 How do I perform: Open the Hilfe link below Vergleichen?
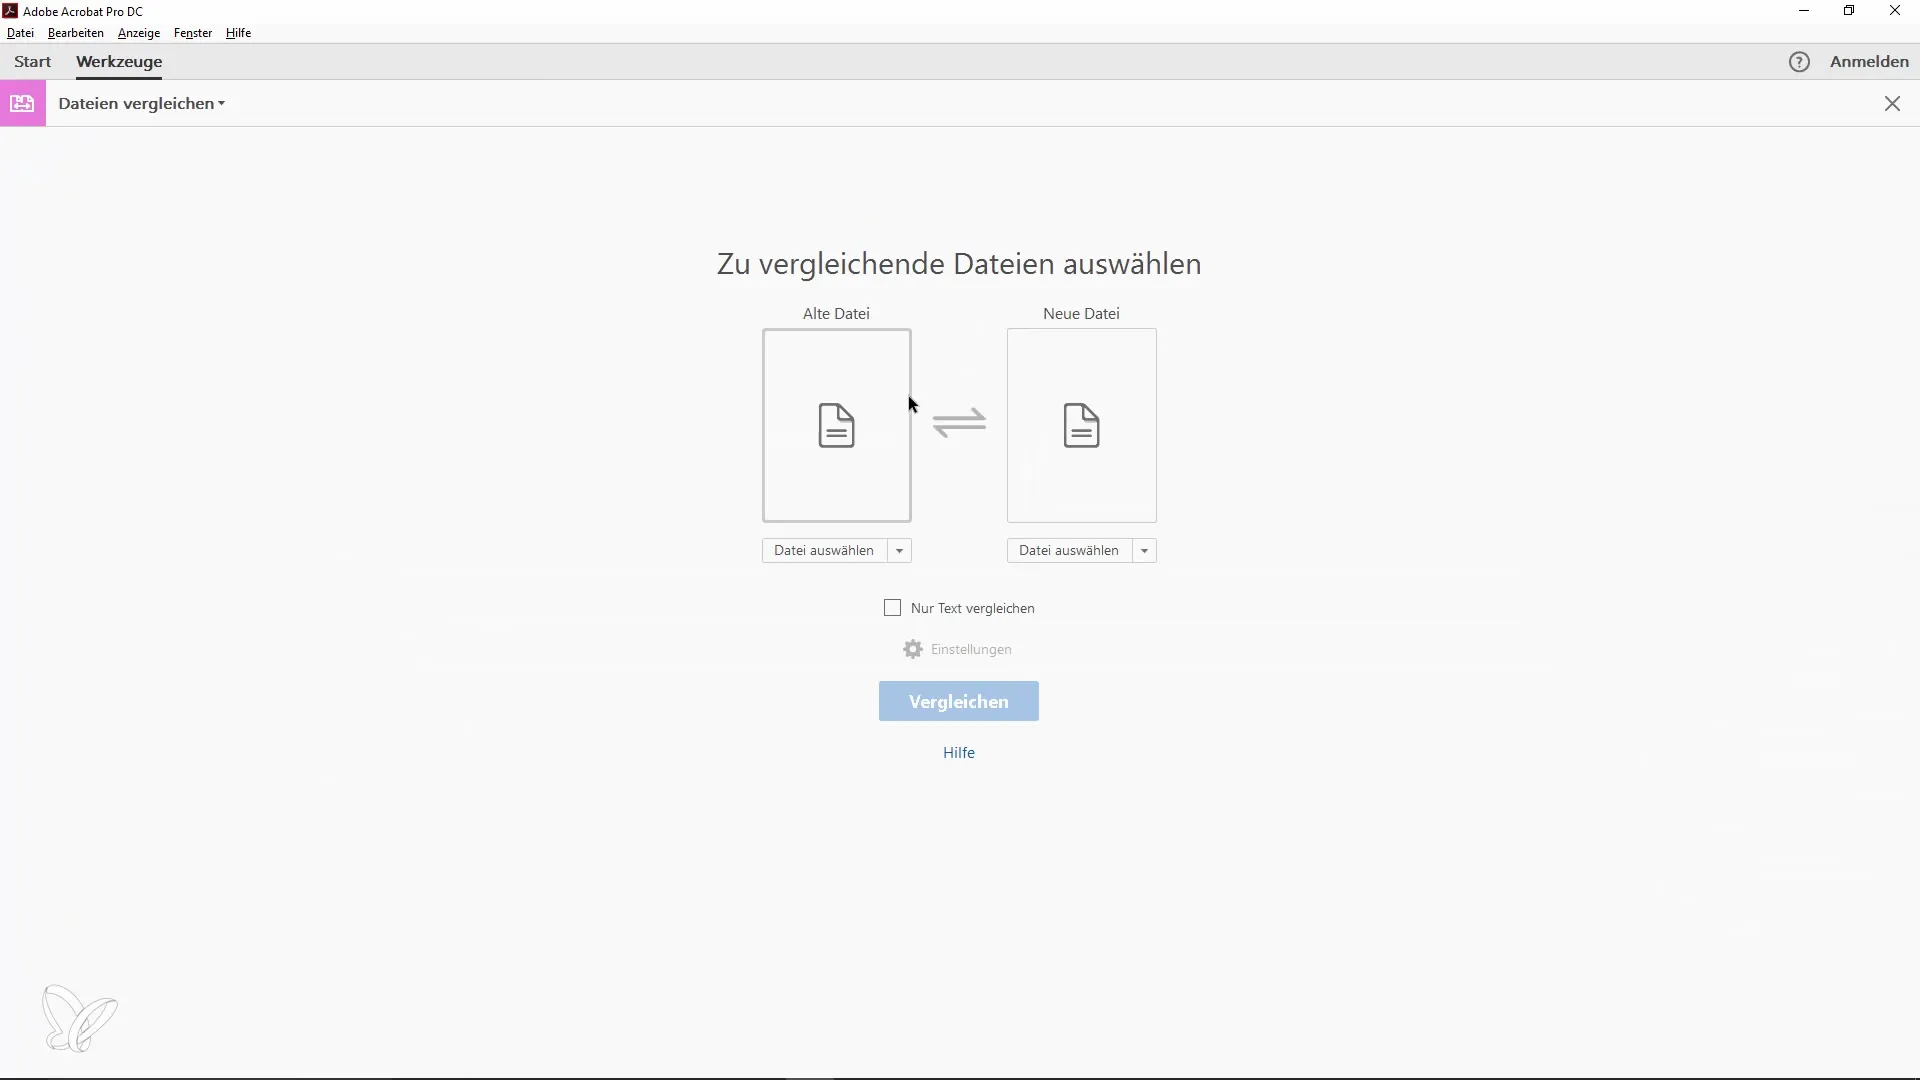click(x=959, y=753)
